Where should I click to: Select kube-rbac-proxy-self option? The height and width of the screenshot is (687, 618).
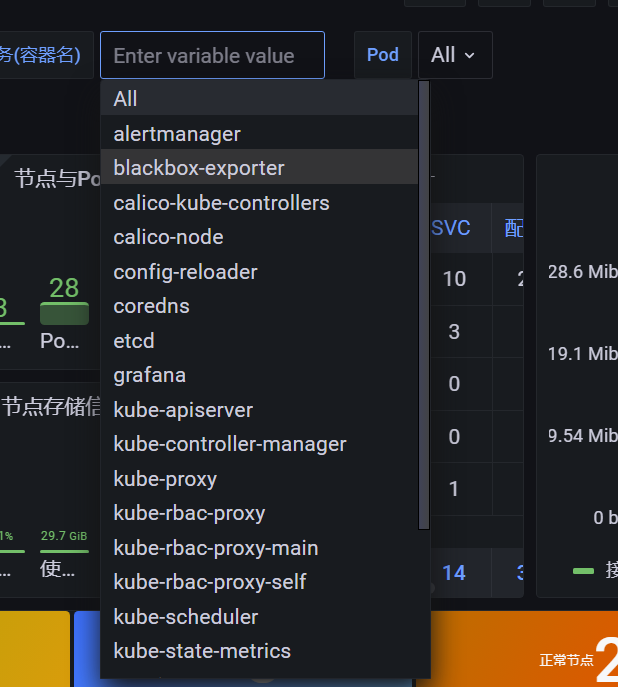pos(259,582)
